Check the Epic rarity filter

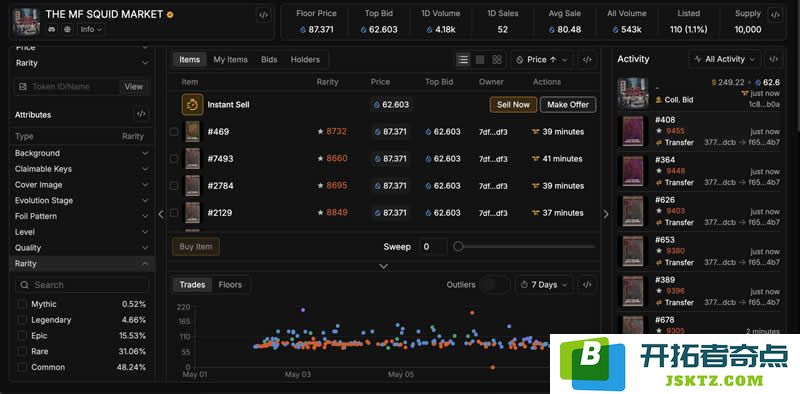pos(22,336)
